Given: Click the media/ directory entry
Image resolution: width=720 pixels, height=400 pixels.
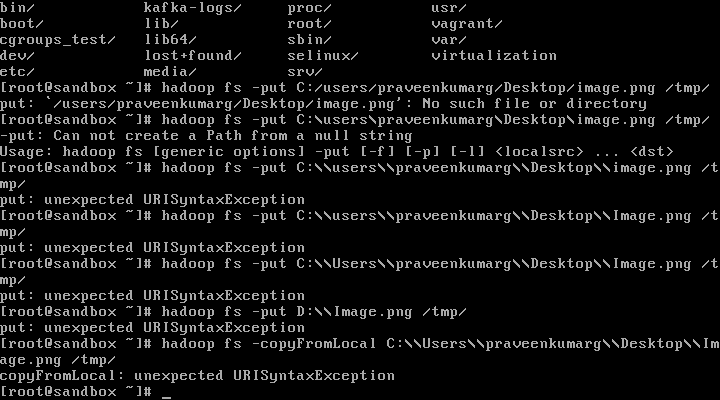Looking at the screenshot, I should (170, 72).
